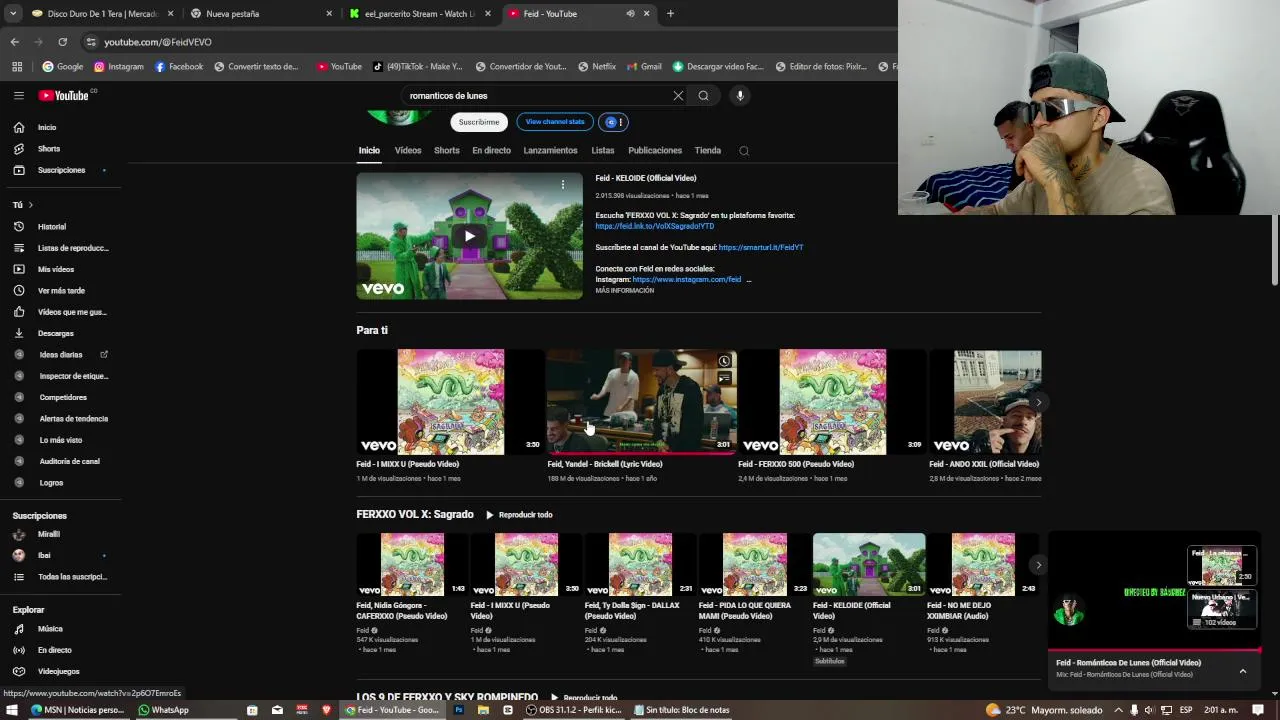1280x720 pixels.
Task: Open the browser tab search dropdown arrow
Action: [x=13, y=14]
